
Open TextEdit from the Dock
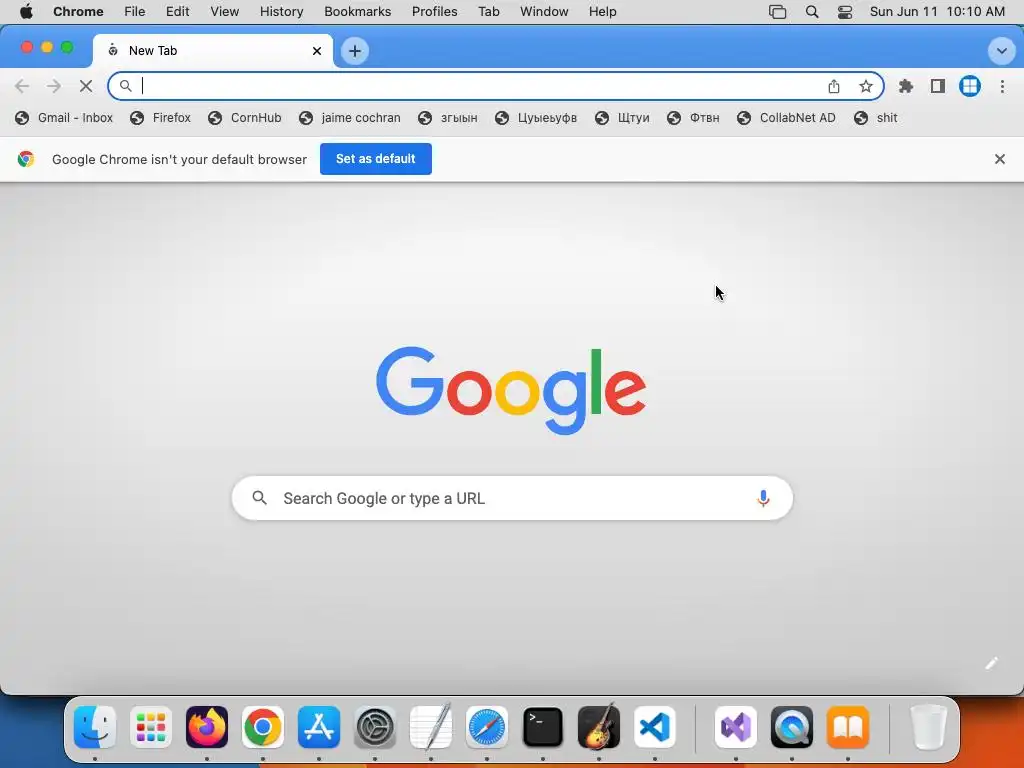tap(431, 727)
